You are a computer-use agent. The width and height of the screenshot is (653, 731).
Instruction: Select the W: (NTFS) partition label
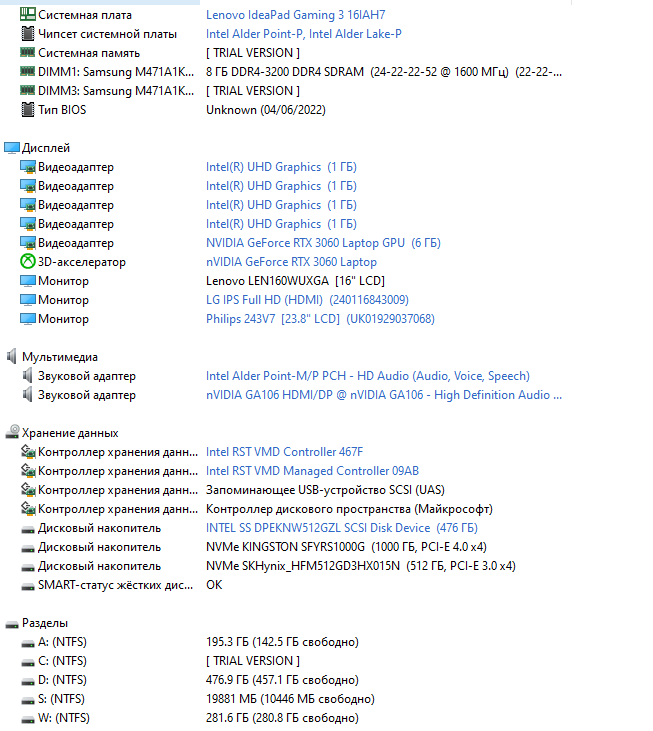click(x=64, y=718)
